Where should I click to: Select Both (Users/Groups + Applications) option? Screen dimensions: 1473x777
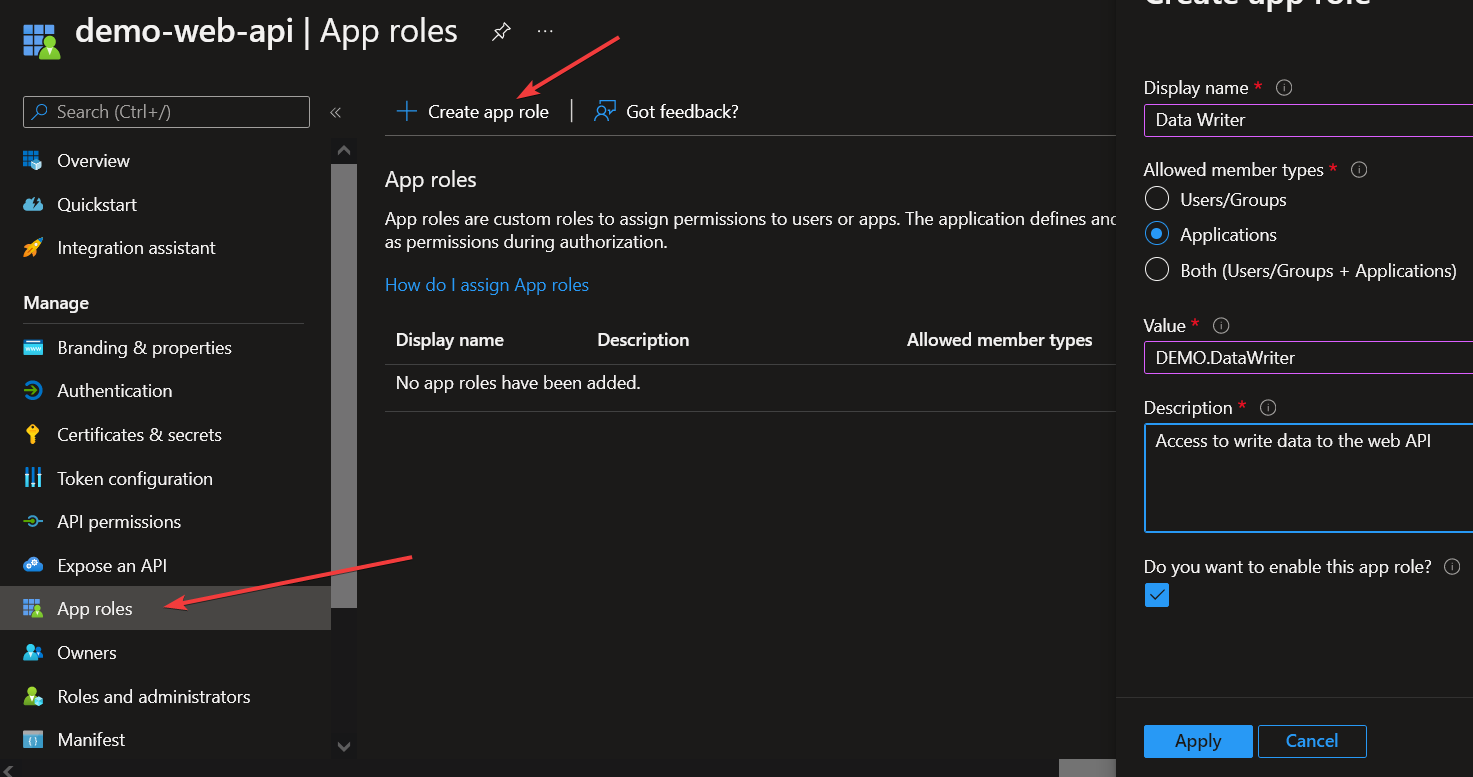pos(1157,270)
